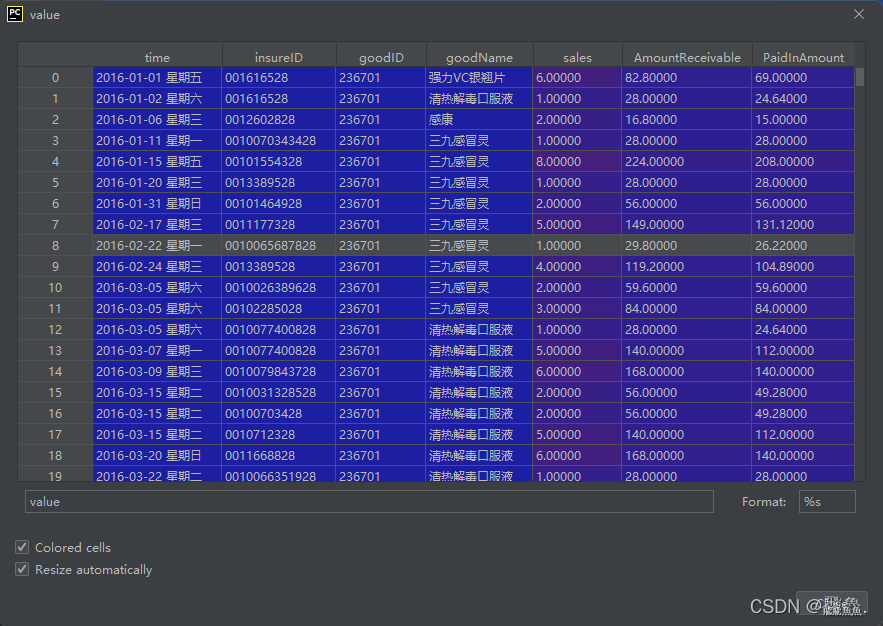Click row index 18 header
Viewport: 883px width, 626px height.
(x=55, y=455)
